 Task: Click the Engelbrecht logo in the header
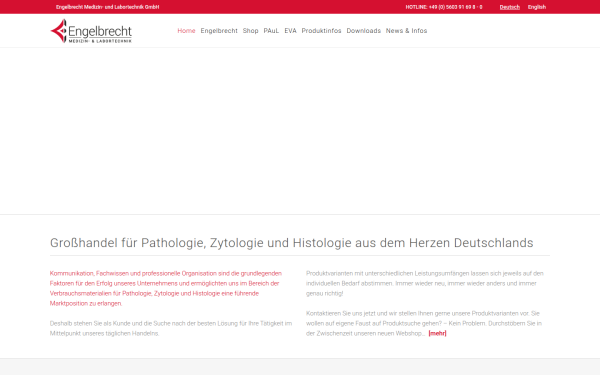point(91,31)
